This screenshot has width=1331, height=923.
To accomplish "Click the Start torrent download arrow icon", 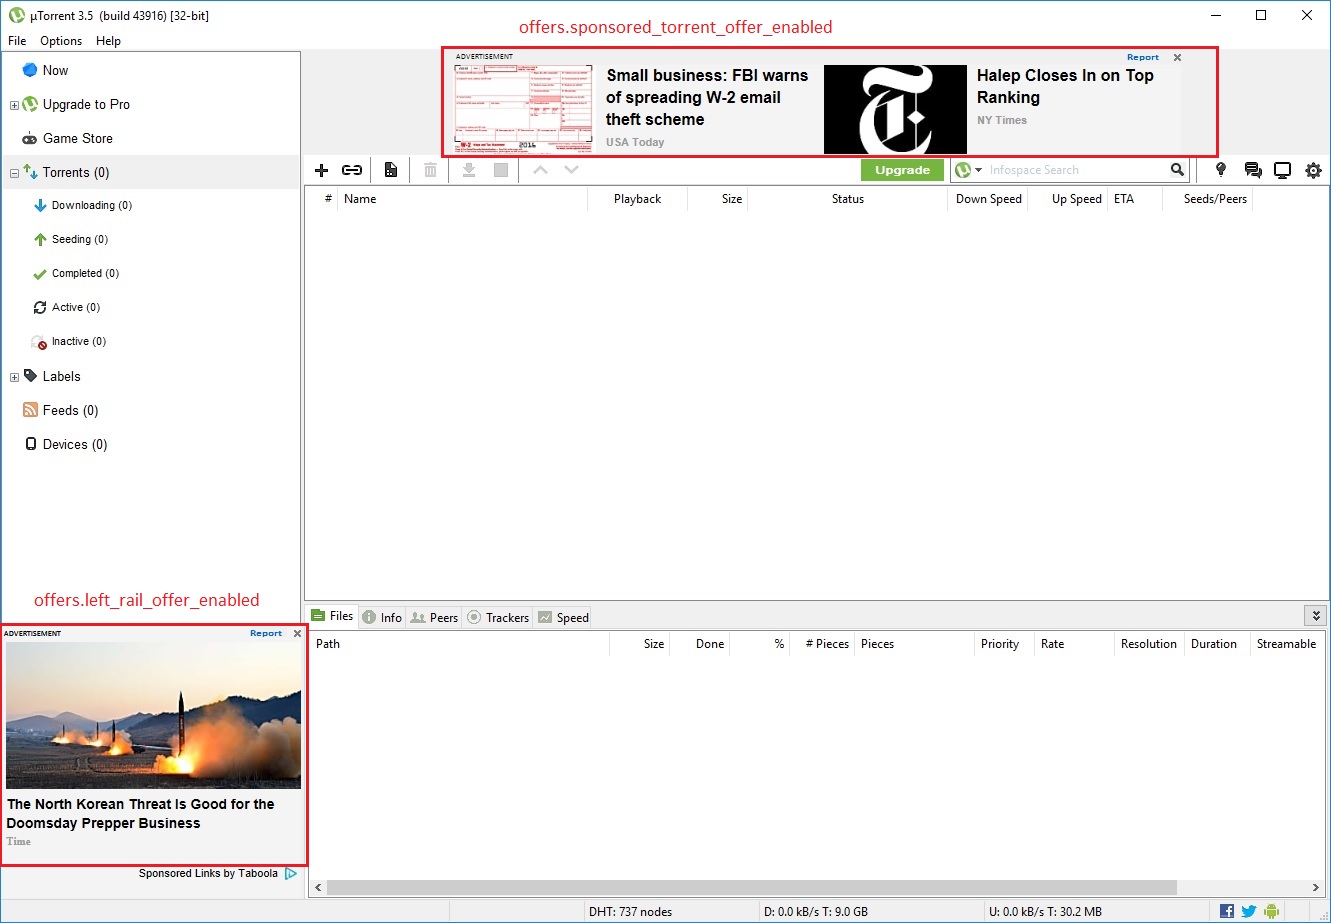I will [x=468, y=171].
